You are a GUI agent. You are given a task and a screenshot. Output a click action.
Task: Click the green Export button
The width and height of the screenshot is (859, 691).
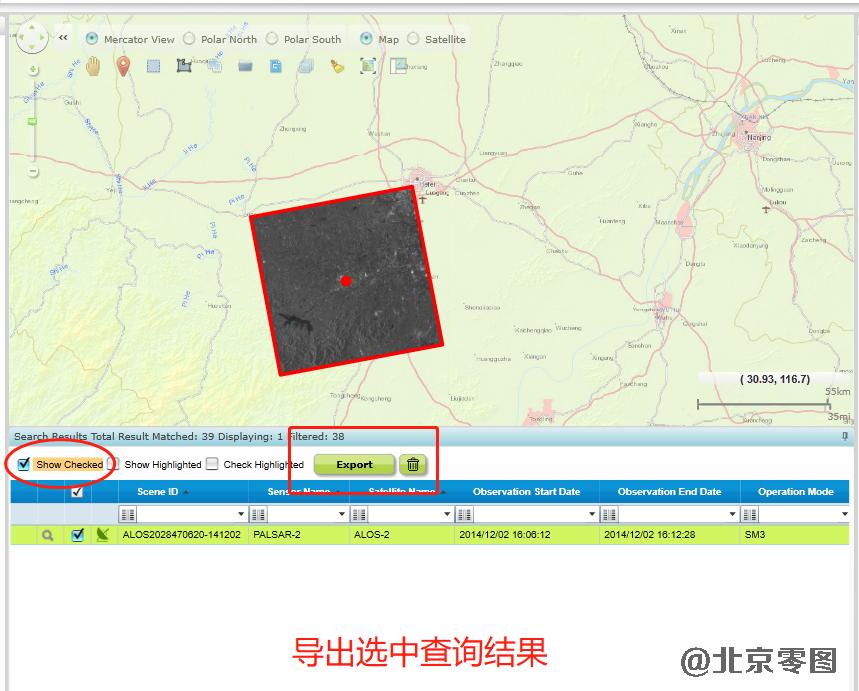[354, 464]
